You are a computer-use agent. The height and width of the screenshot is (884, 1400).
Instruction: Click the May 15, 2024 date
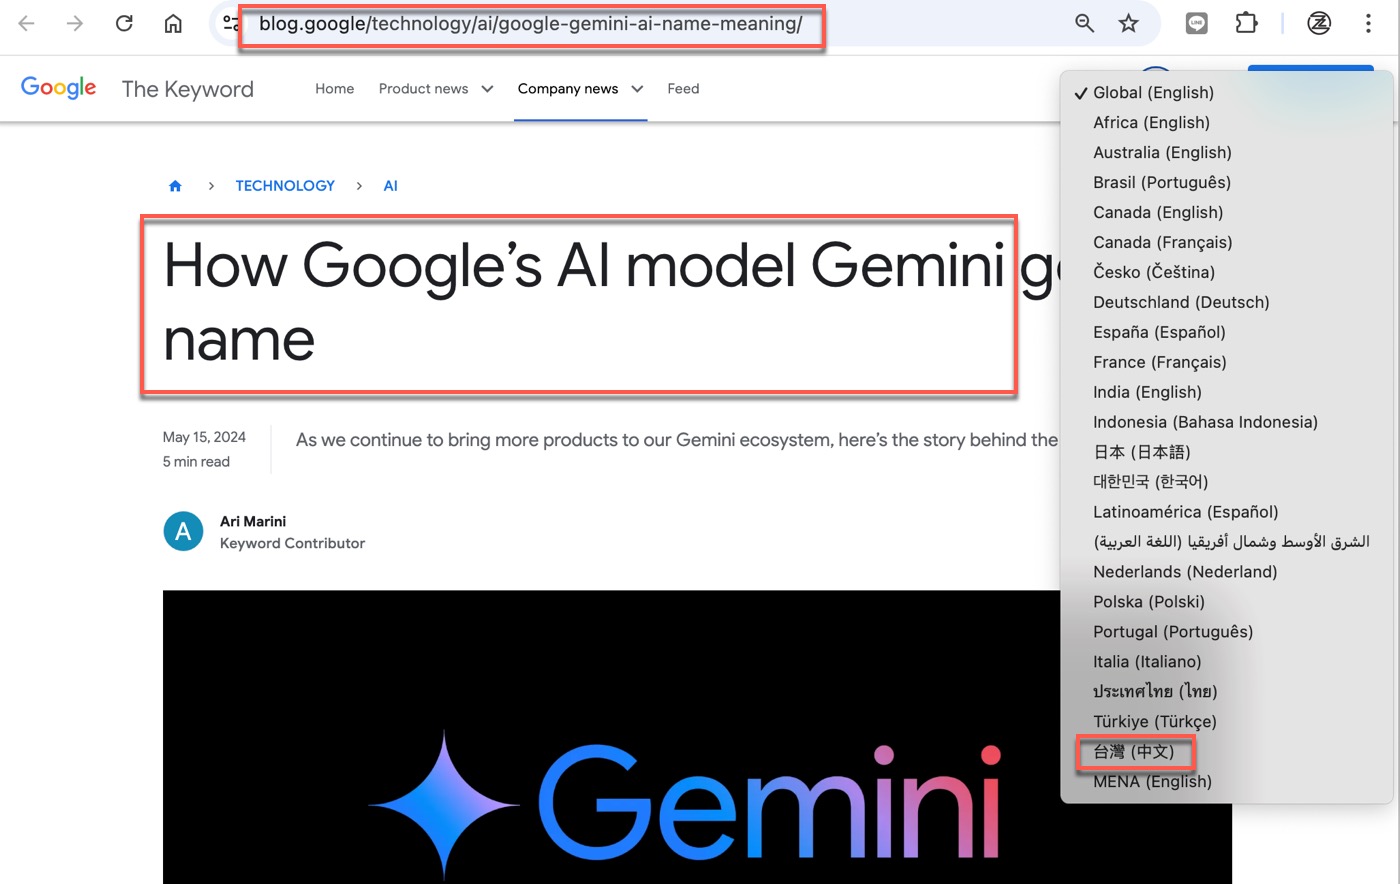(204, 437)
